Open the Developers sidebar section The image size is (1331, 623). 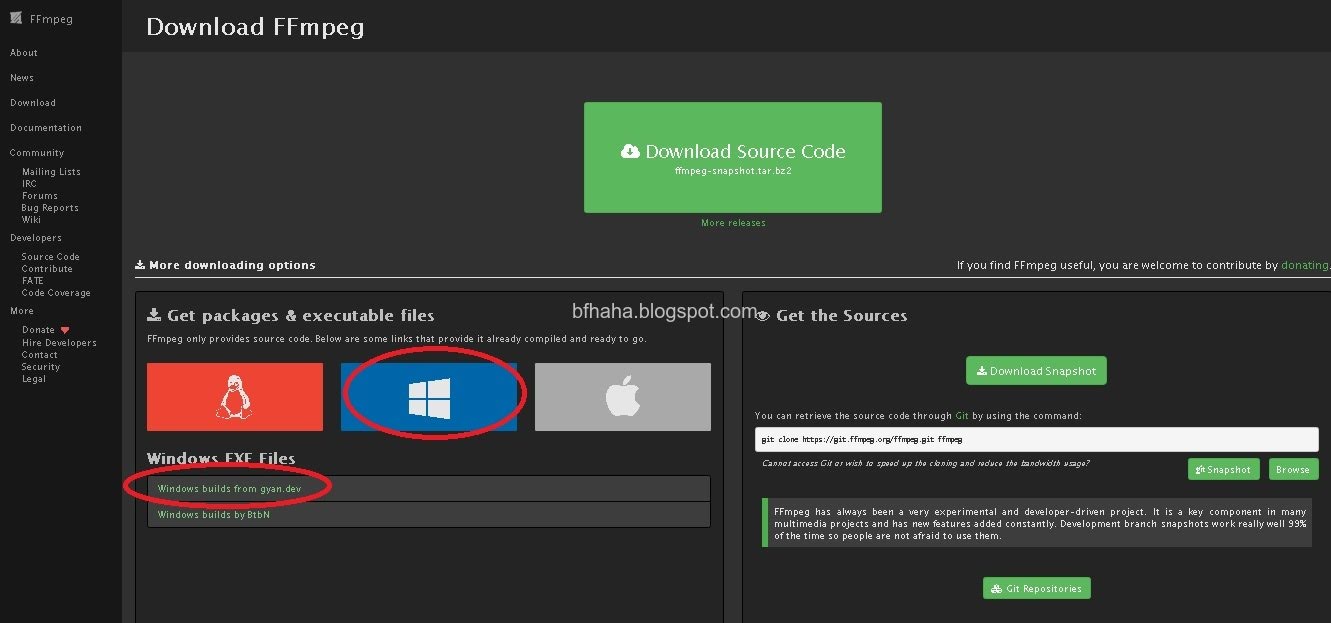coord(36,238)
